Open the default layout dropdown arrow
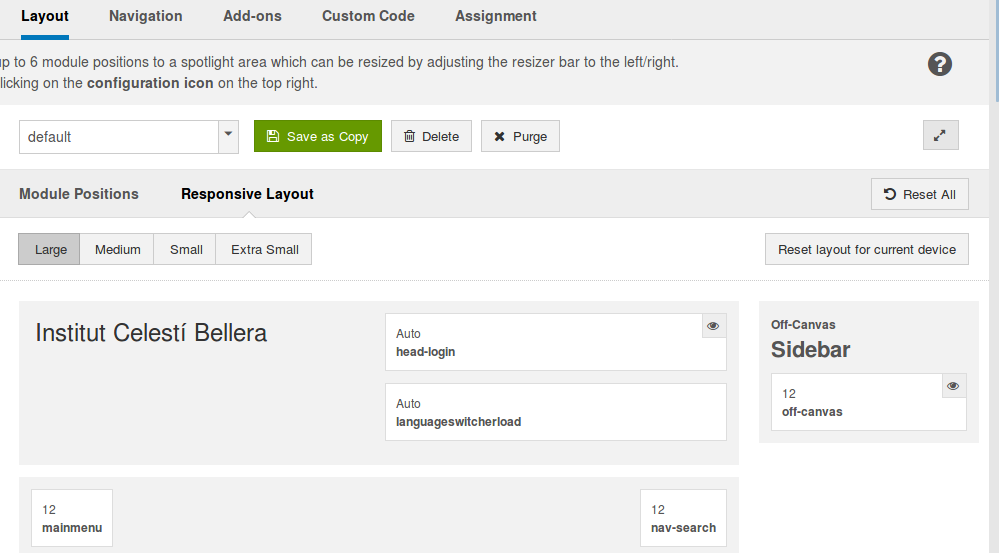This screenshot has height=553, width=999. tap(228, 136)
